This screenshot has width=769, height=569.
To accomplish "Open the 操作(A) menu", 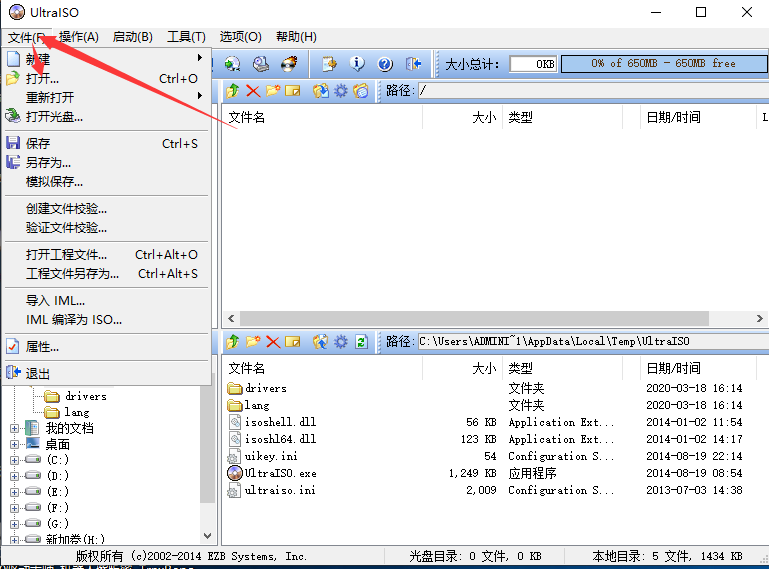I will 78,37.
